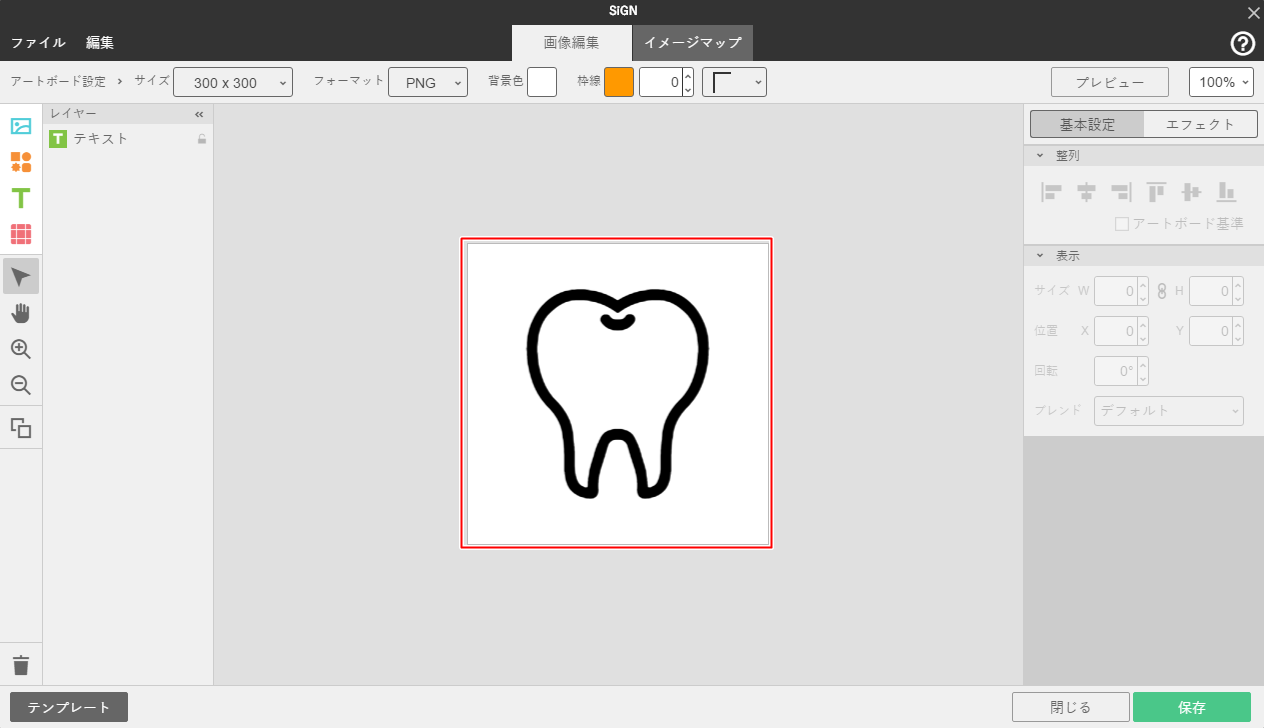
Task: Select the エフェクト tab
Action: point(1200,124)
